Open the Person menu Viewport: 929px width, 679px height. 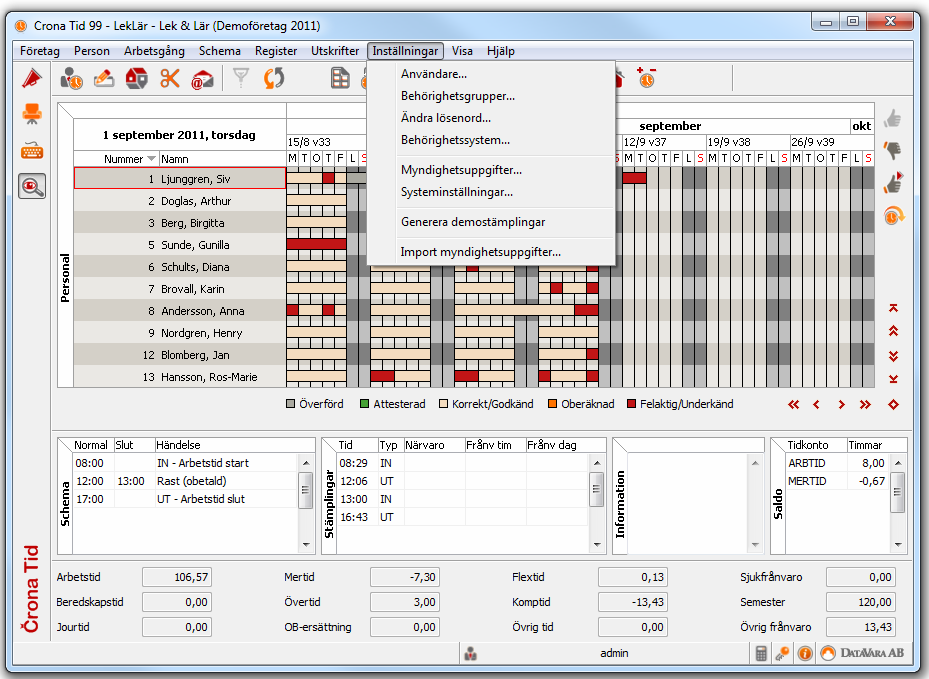pos(92,51)
